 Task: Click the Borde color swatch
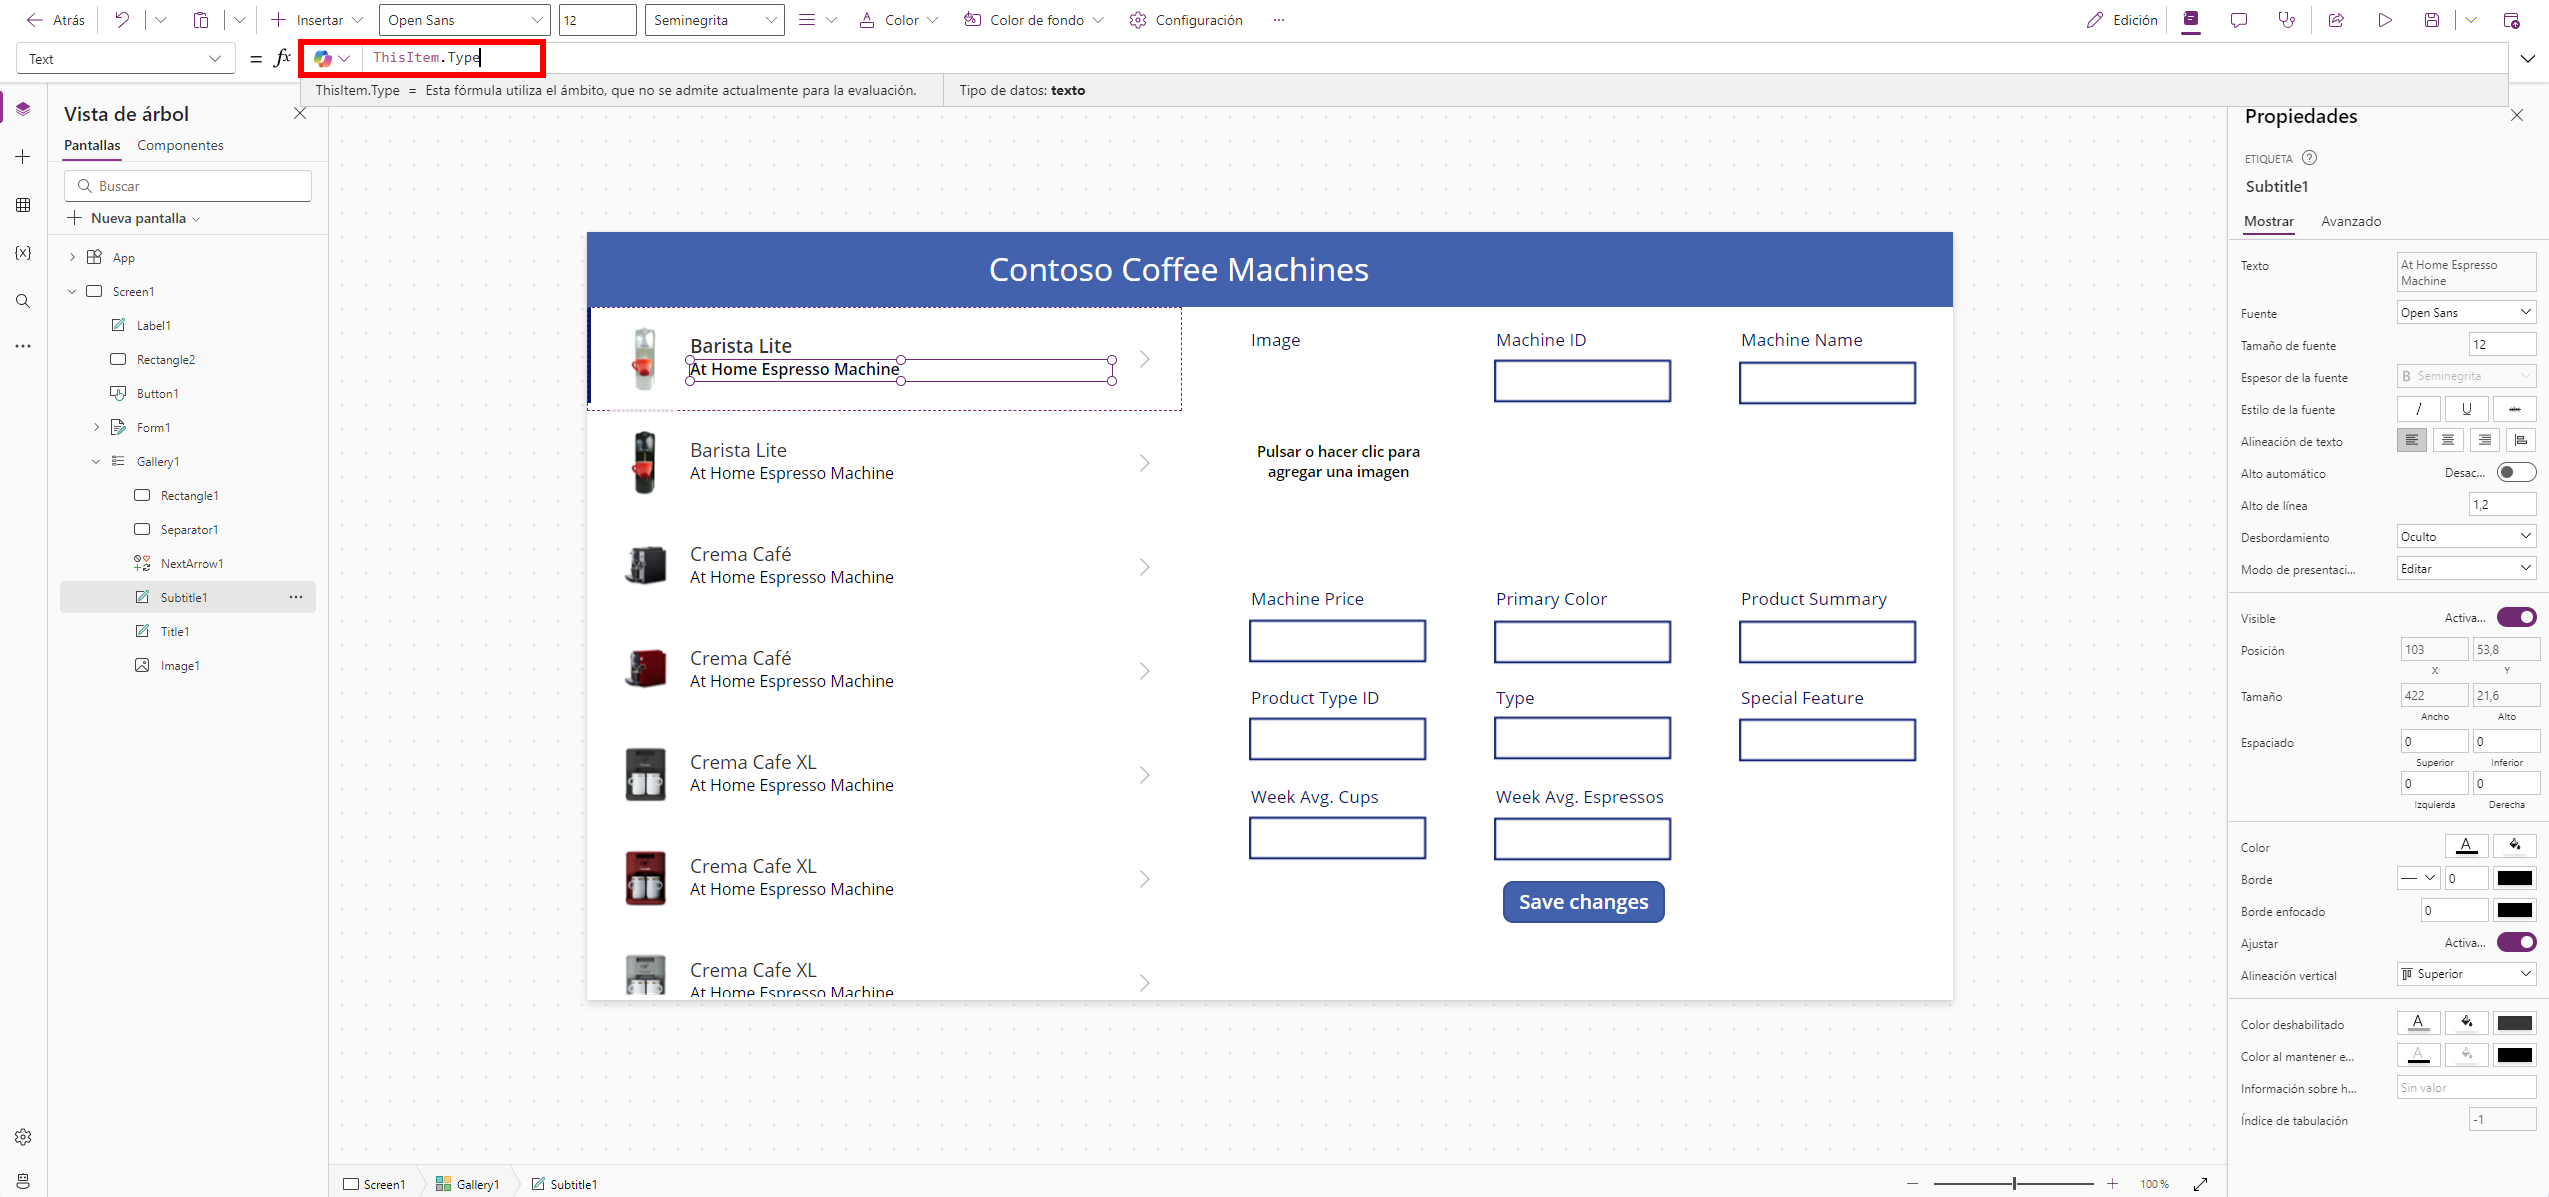[2514, 878]
